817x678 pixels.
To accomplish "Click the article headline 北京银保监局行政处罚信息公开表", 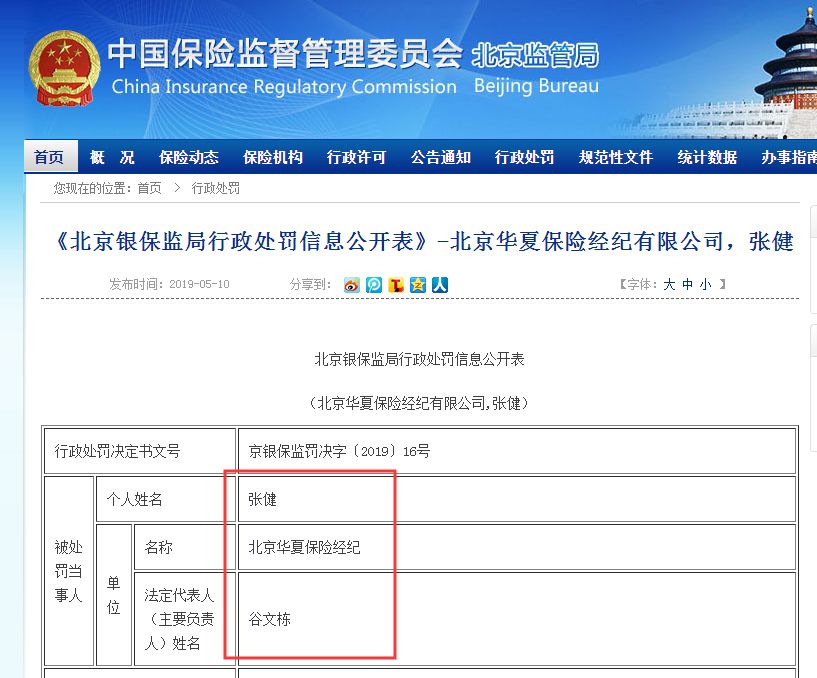I will [x=425, y=241].
